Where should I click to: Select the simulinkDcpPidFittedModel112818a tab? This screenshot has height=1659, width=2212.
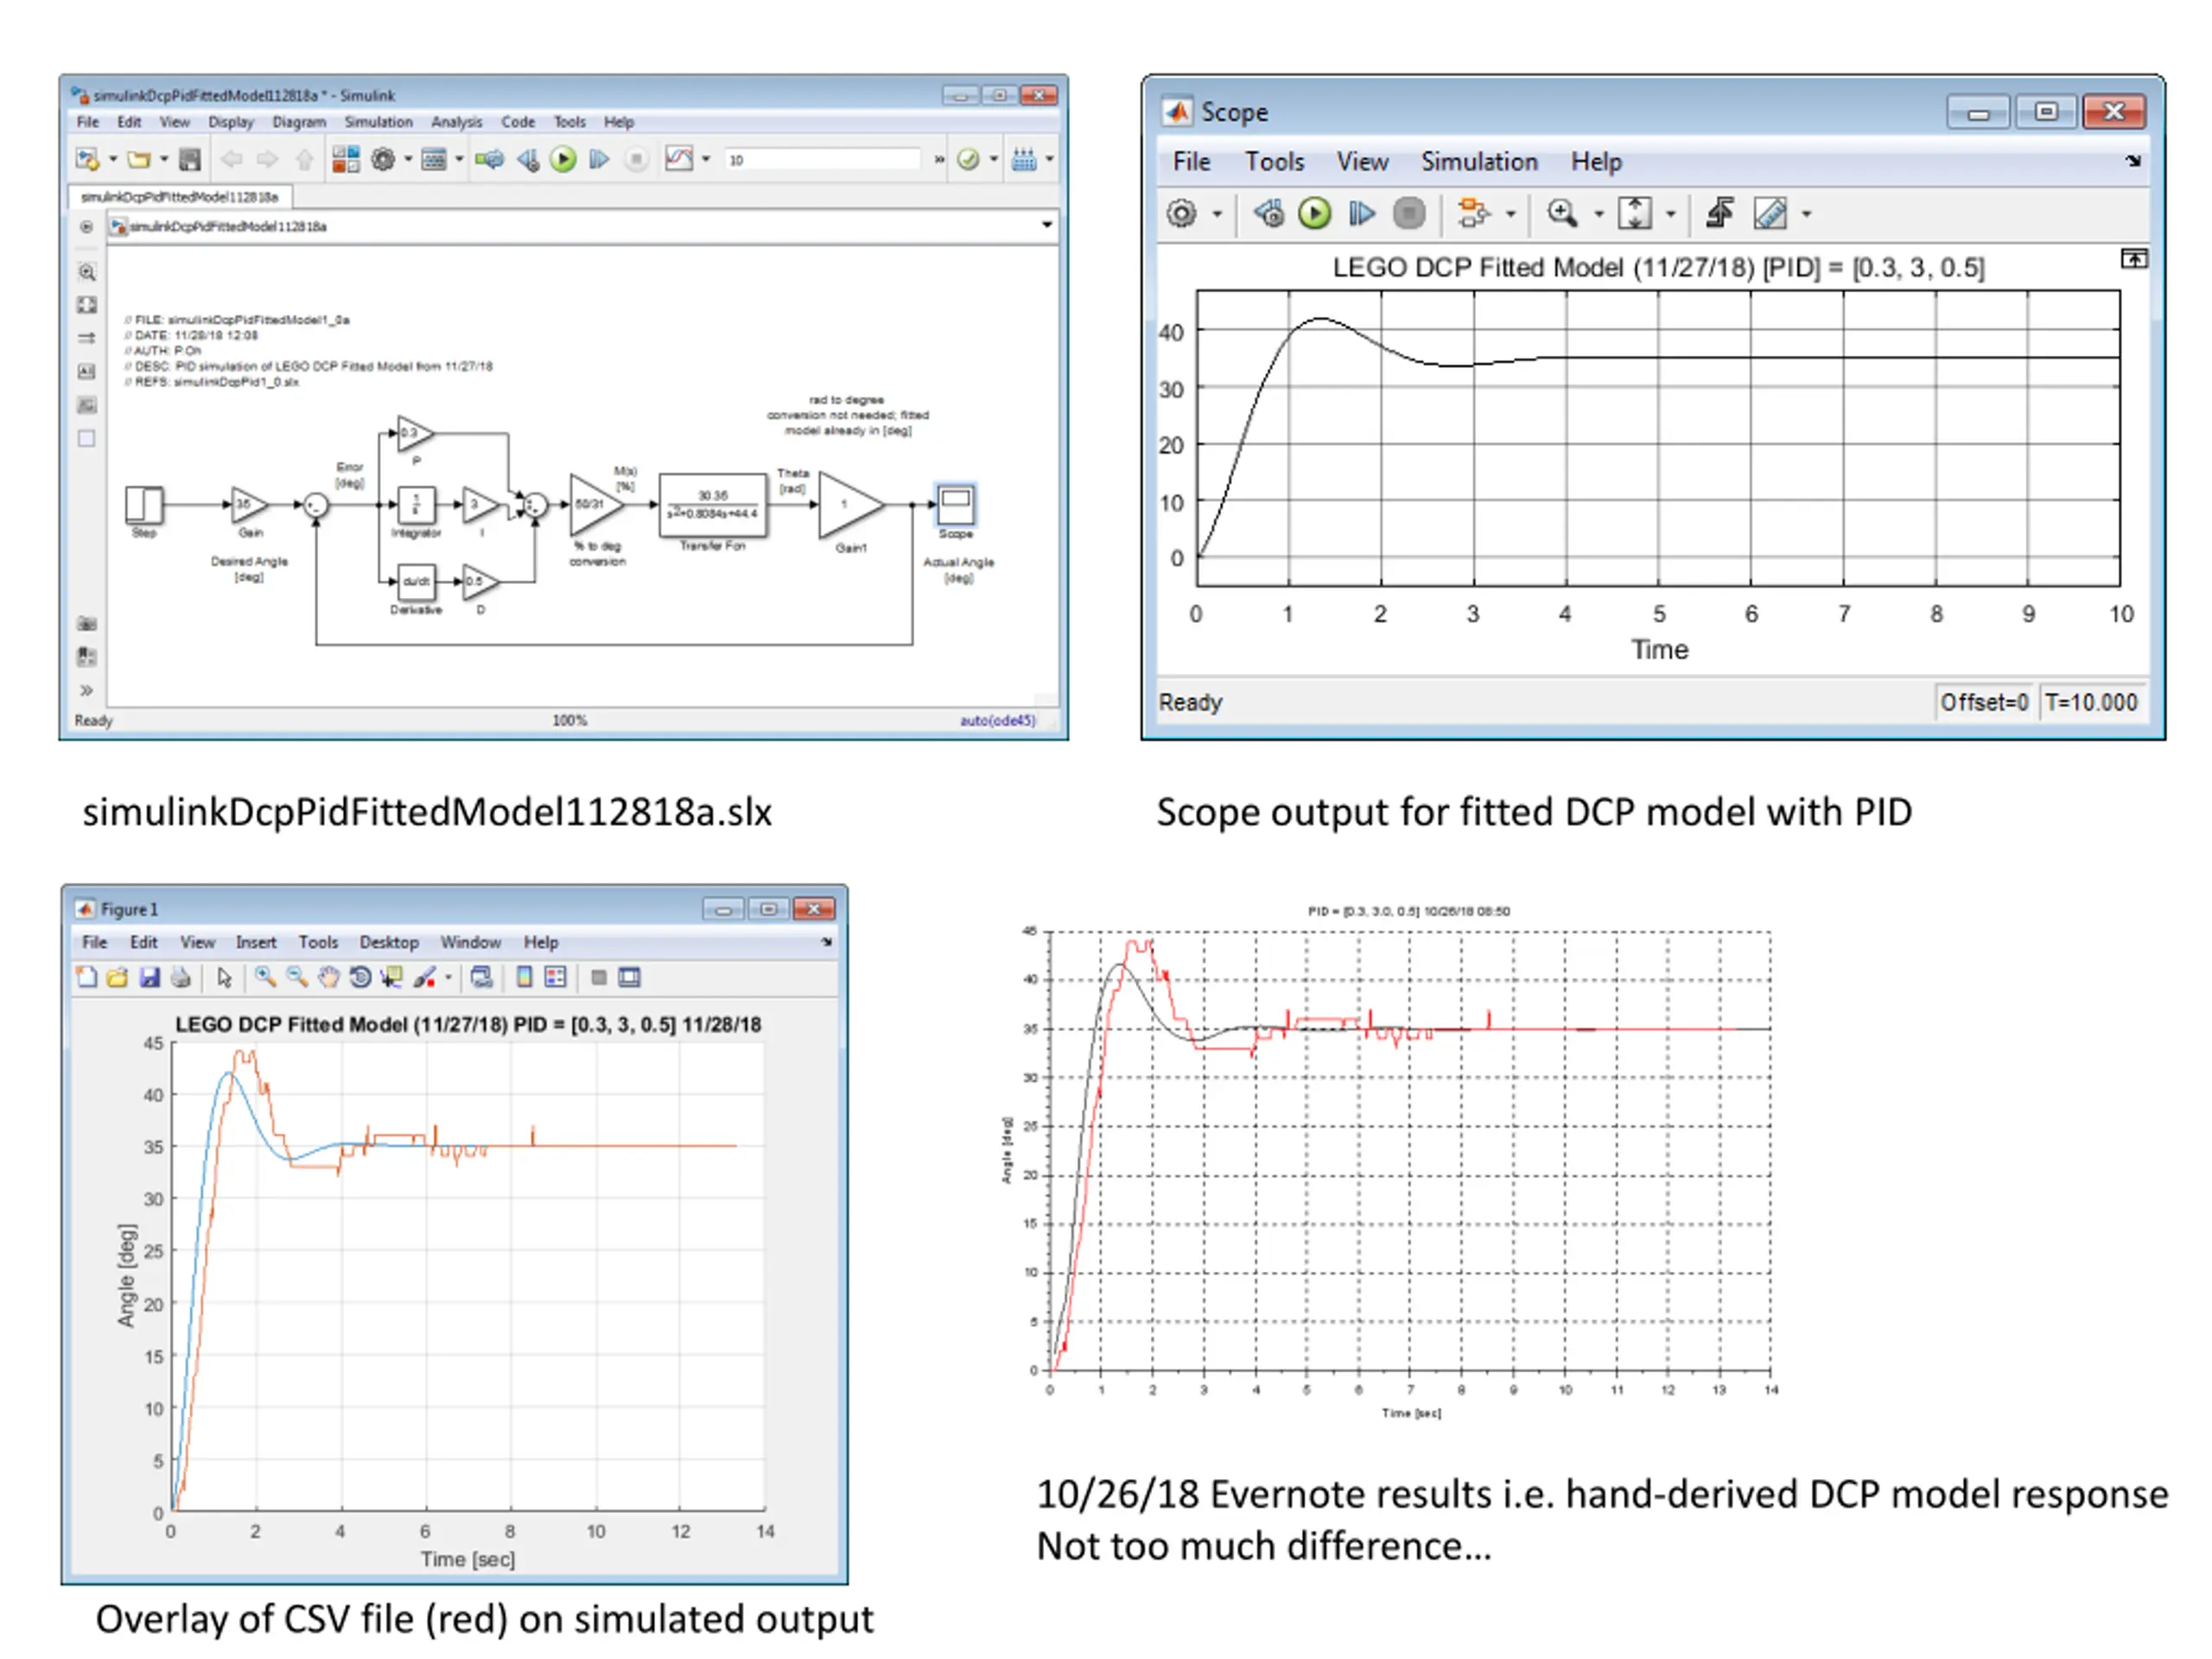180,197
